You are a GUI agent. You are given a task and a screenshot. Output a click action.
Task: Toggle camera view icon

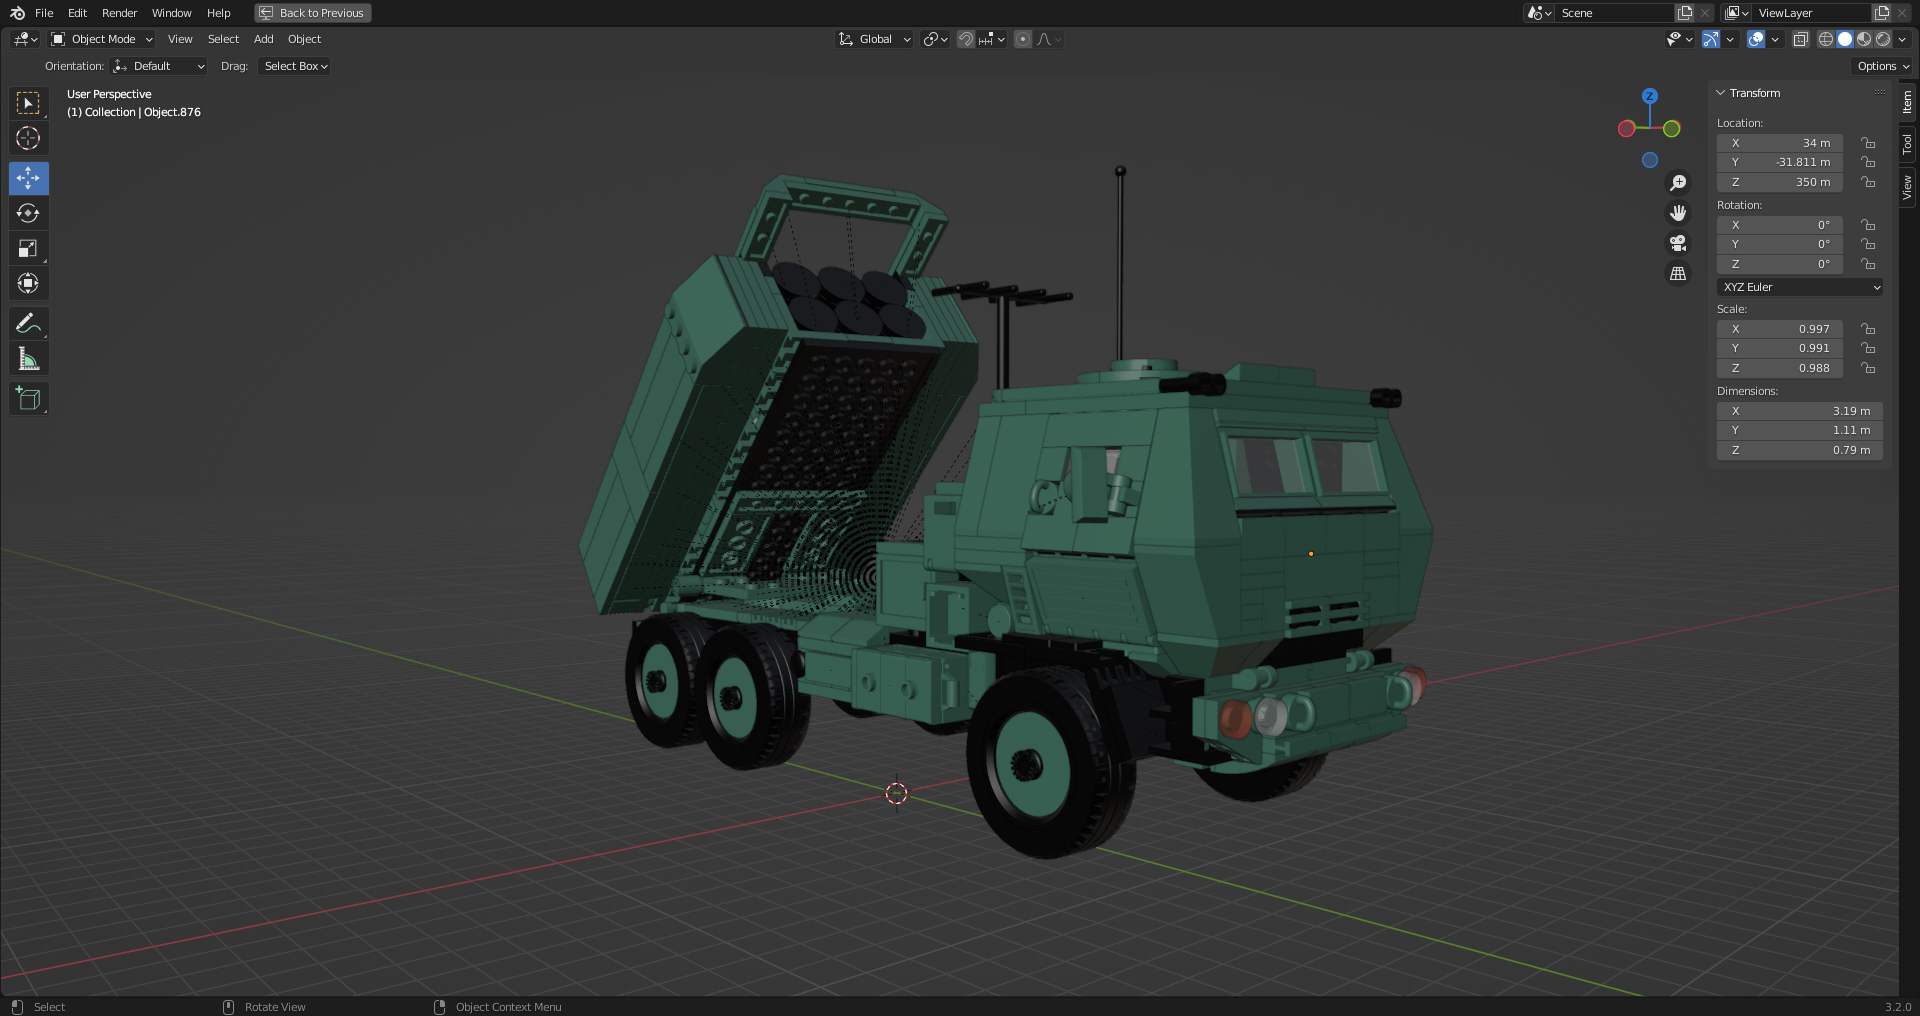1678,243
